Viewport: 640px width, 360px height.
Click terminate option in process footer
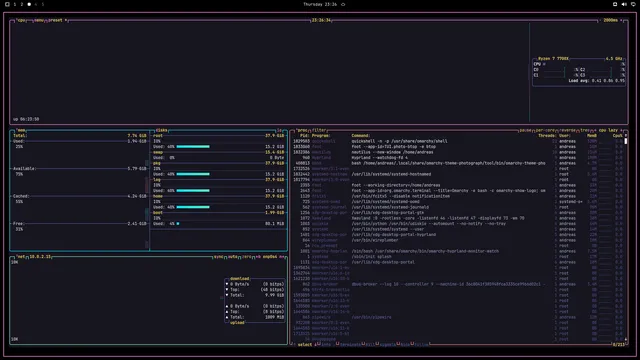click(x=351, y=344)
